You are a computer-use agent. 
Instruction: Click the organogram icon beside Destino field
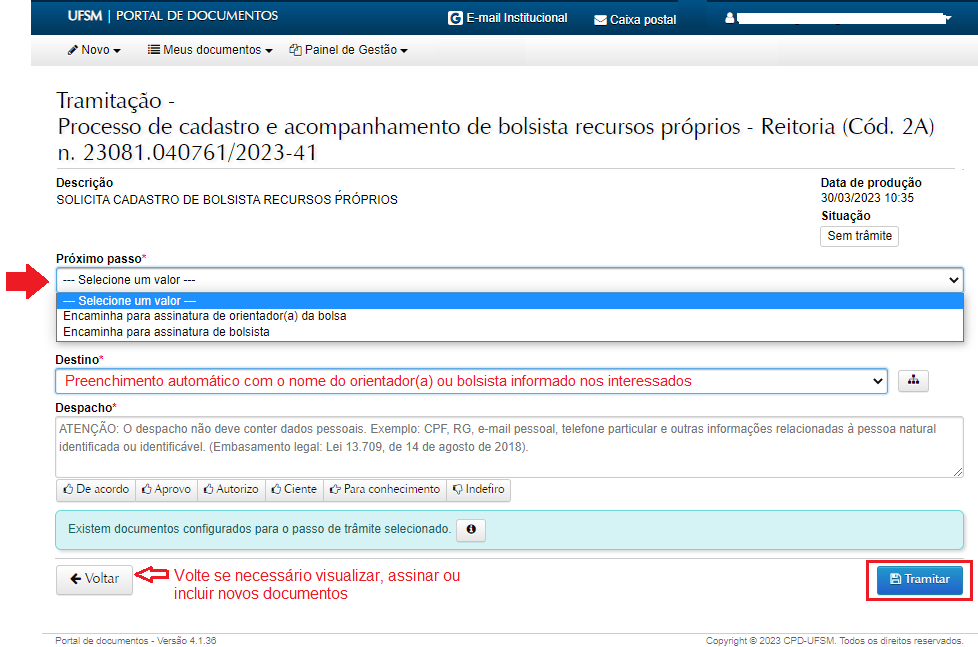914,380
